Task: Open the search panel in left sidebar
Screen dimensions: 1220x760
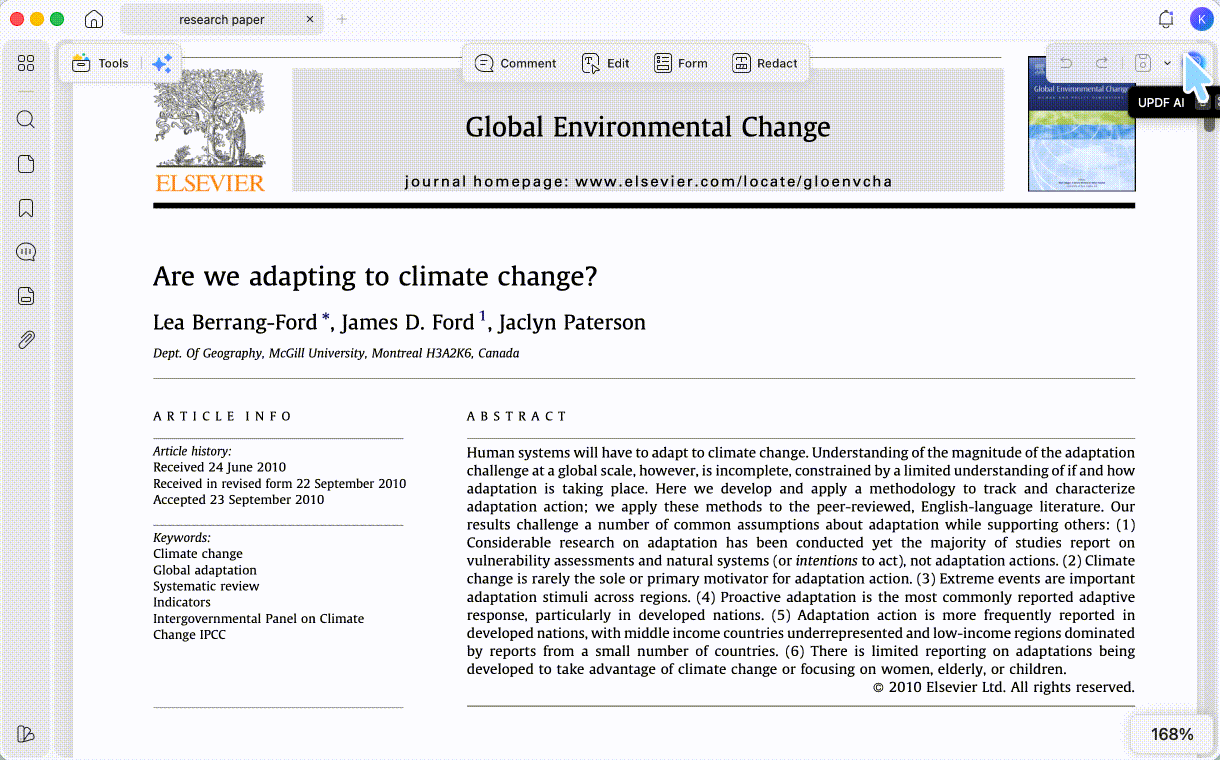Action: point(26,120)
